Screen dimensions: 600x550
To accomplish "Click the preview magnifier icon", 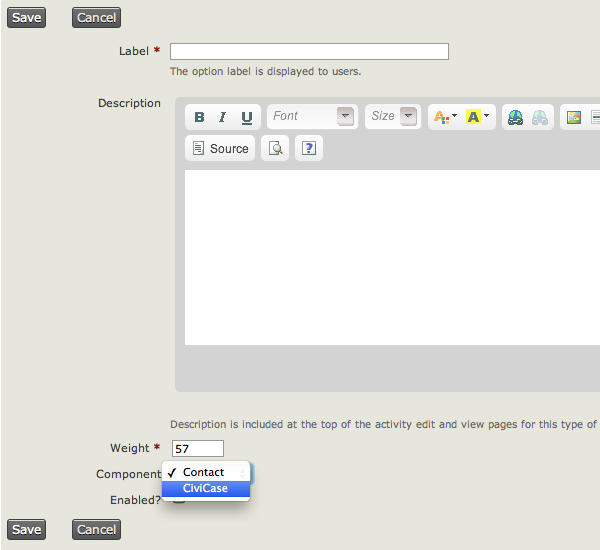I will (x=275, y=149).
